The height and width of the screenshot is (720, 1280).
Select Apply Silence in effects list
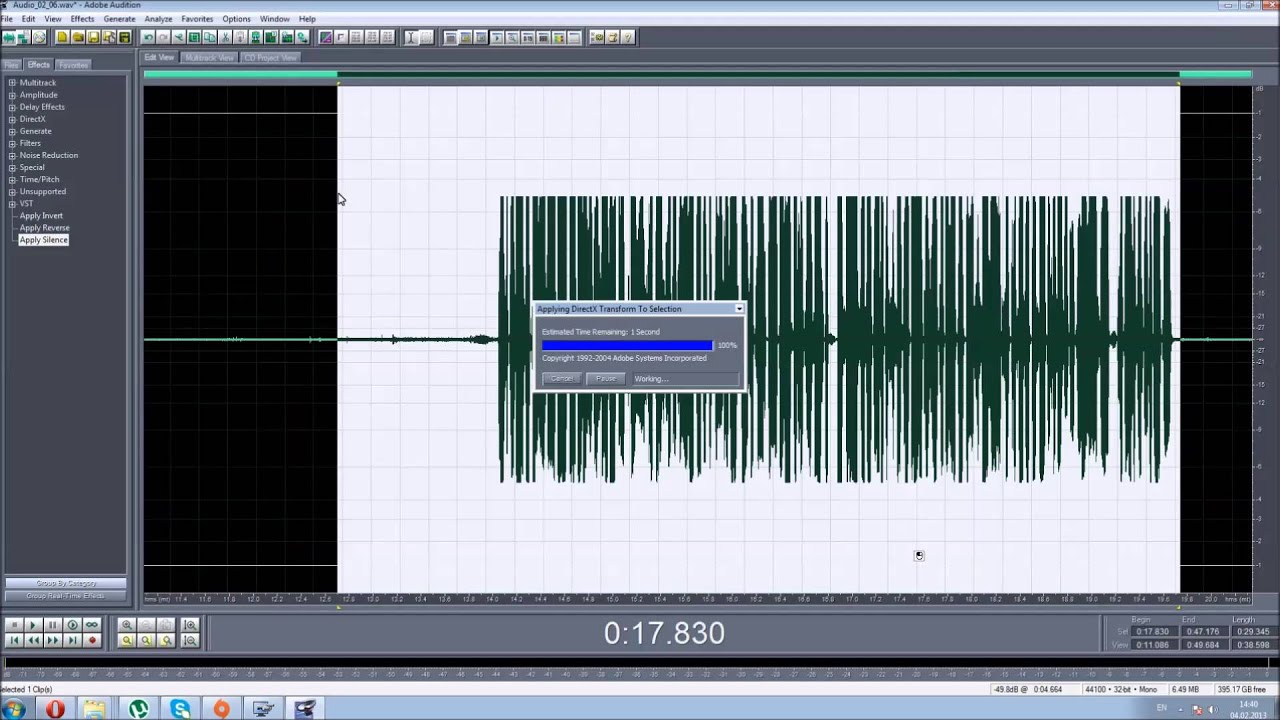click(x=43, y=240)
